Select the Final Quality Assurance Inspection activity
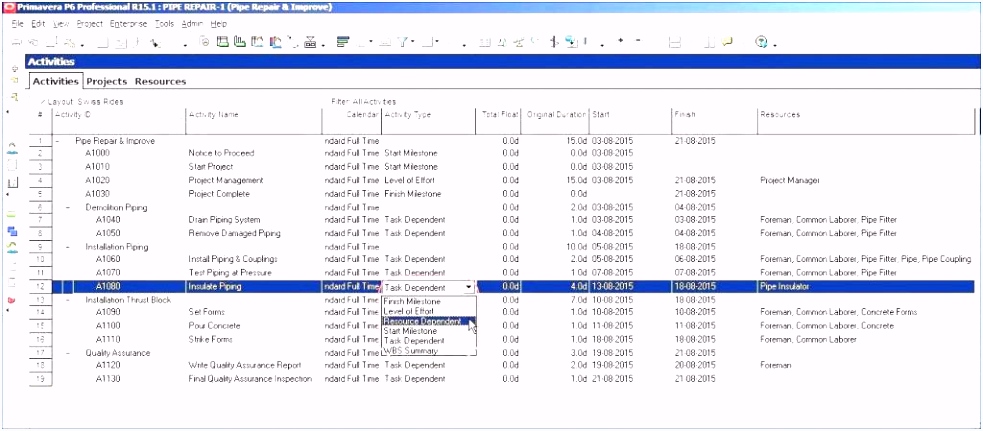The width and height of the screenshot is (983, 431). pyautogui.click(x=250, y=379)
